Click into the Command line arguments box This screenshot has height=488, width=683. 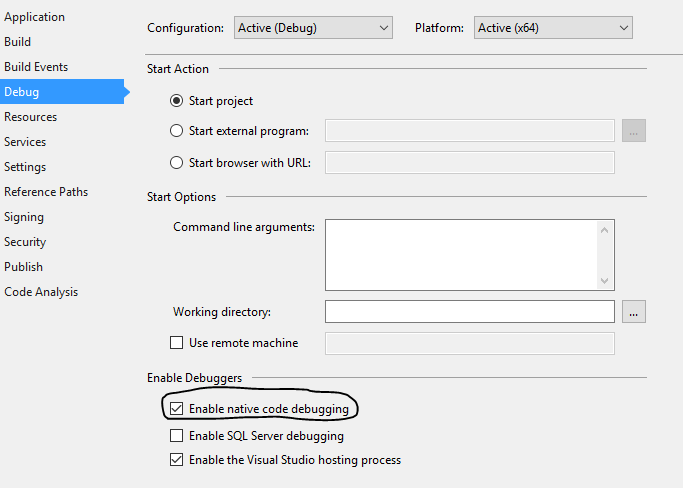coord(460,254)
